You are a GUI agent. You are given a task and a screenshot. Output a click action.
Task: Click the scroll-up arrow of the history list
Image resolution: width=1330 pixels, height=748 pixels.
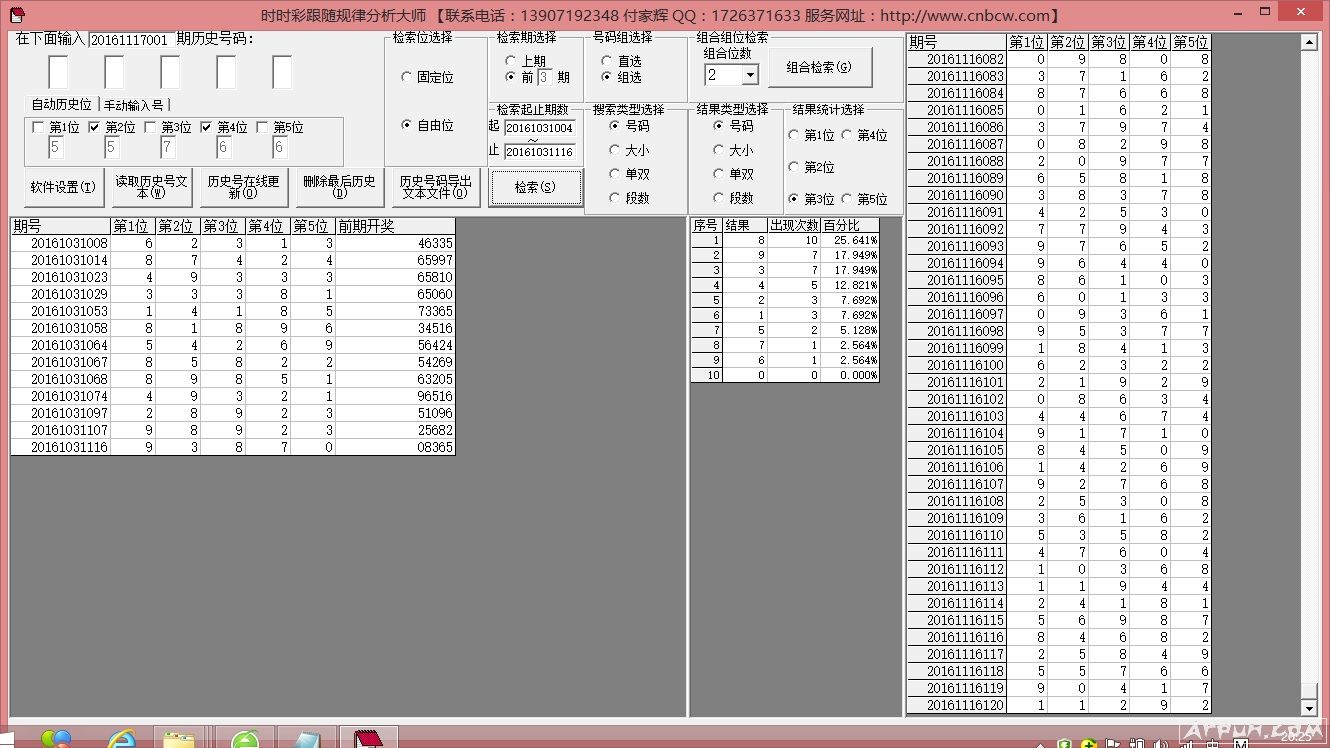coord(1309,42)
